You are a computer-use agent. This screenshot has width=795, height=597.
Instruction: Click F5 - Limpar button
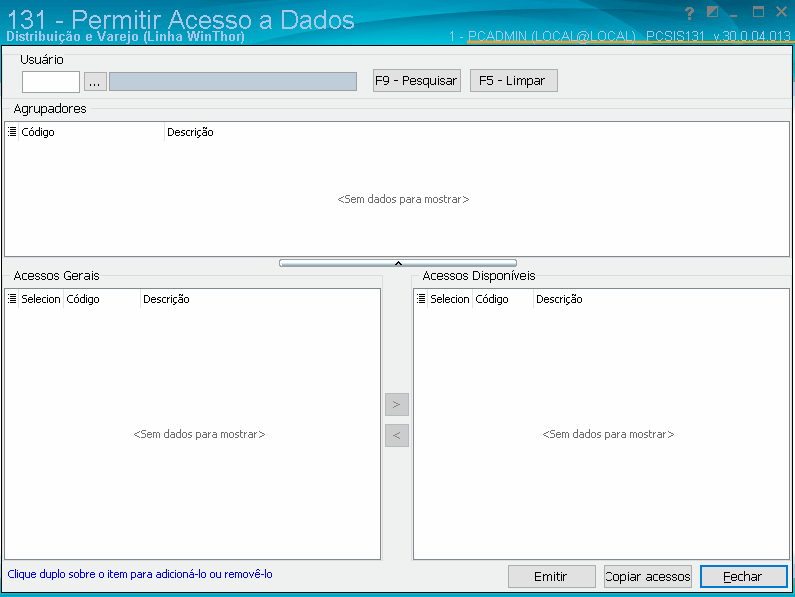click(x=514, y=81)
